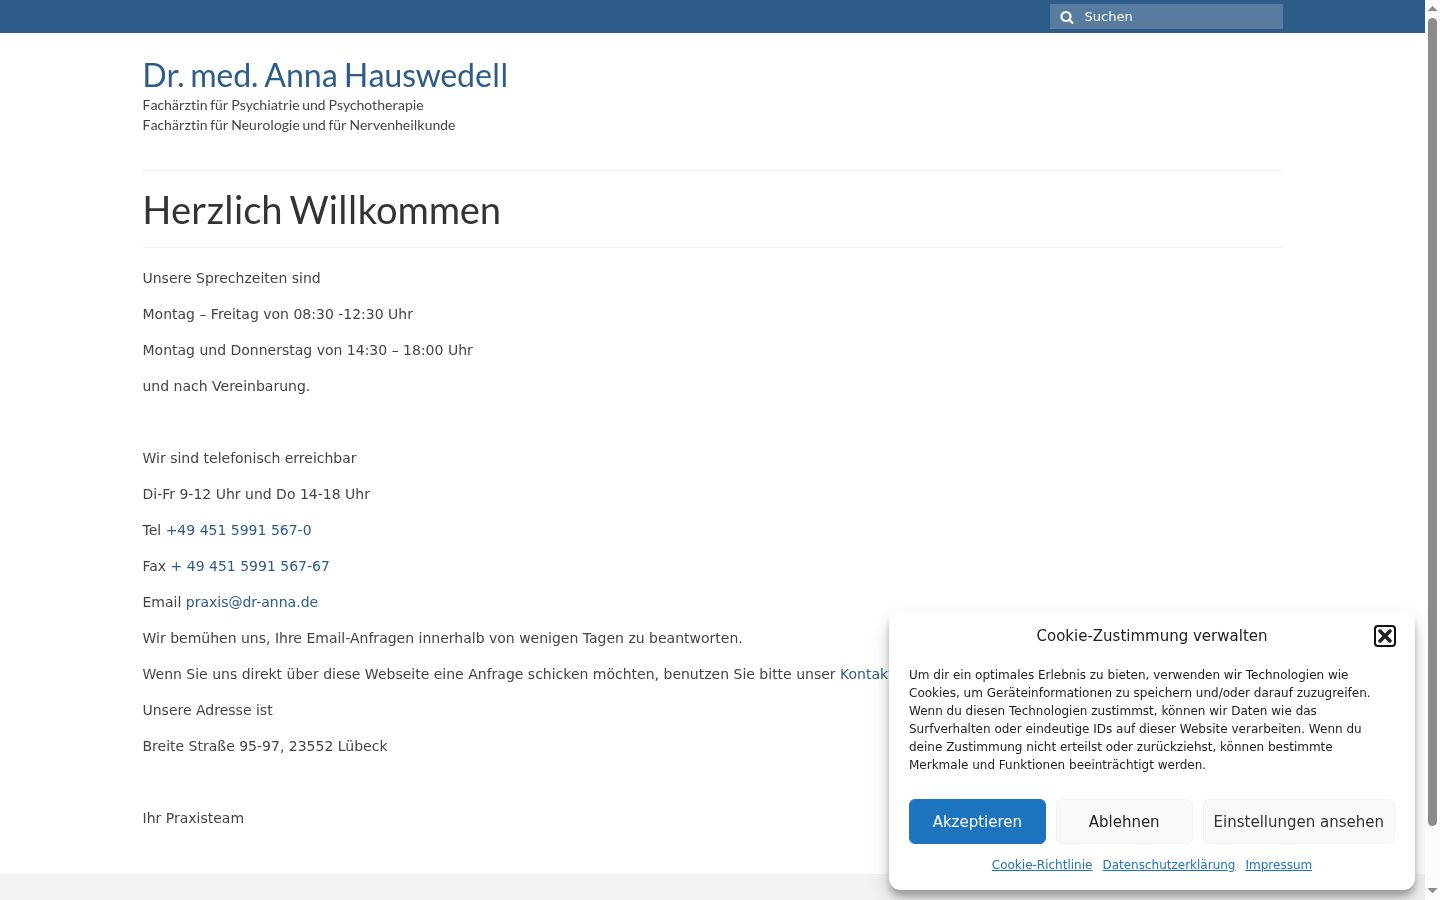Image resolution: width=1440 pixels, height=900 pixels.
Task: Open the Impressum link in cookie dialog
Action: tap(1278, 865)
